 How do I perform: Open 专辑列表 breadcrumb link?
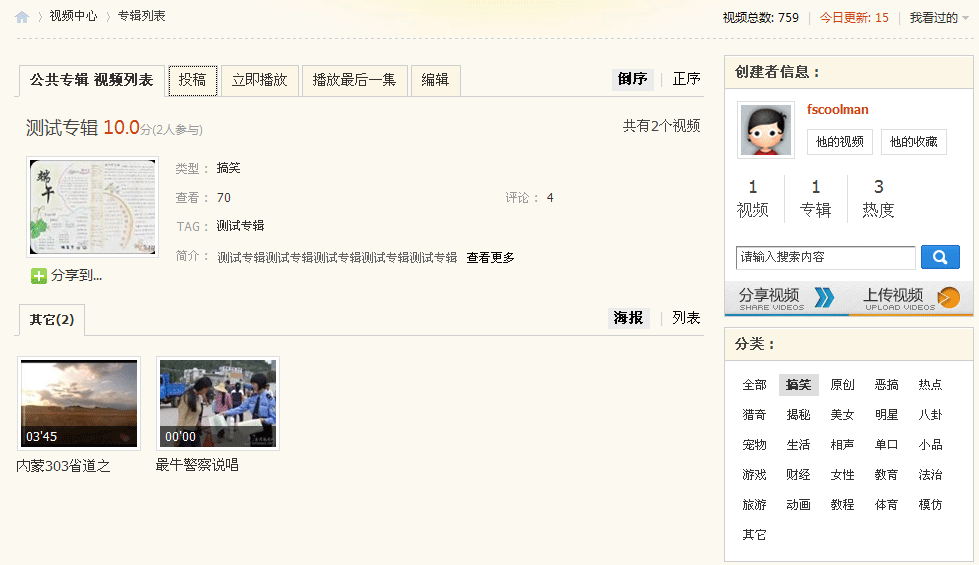point(142,16)
